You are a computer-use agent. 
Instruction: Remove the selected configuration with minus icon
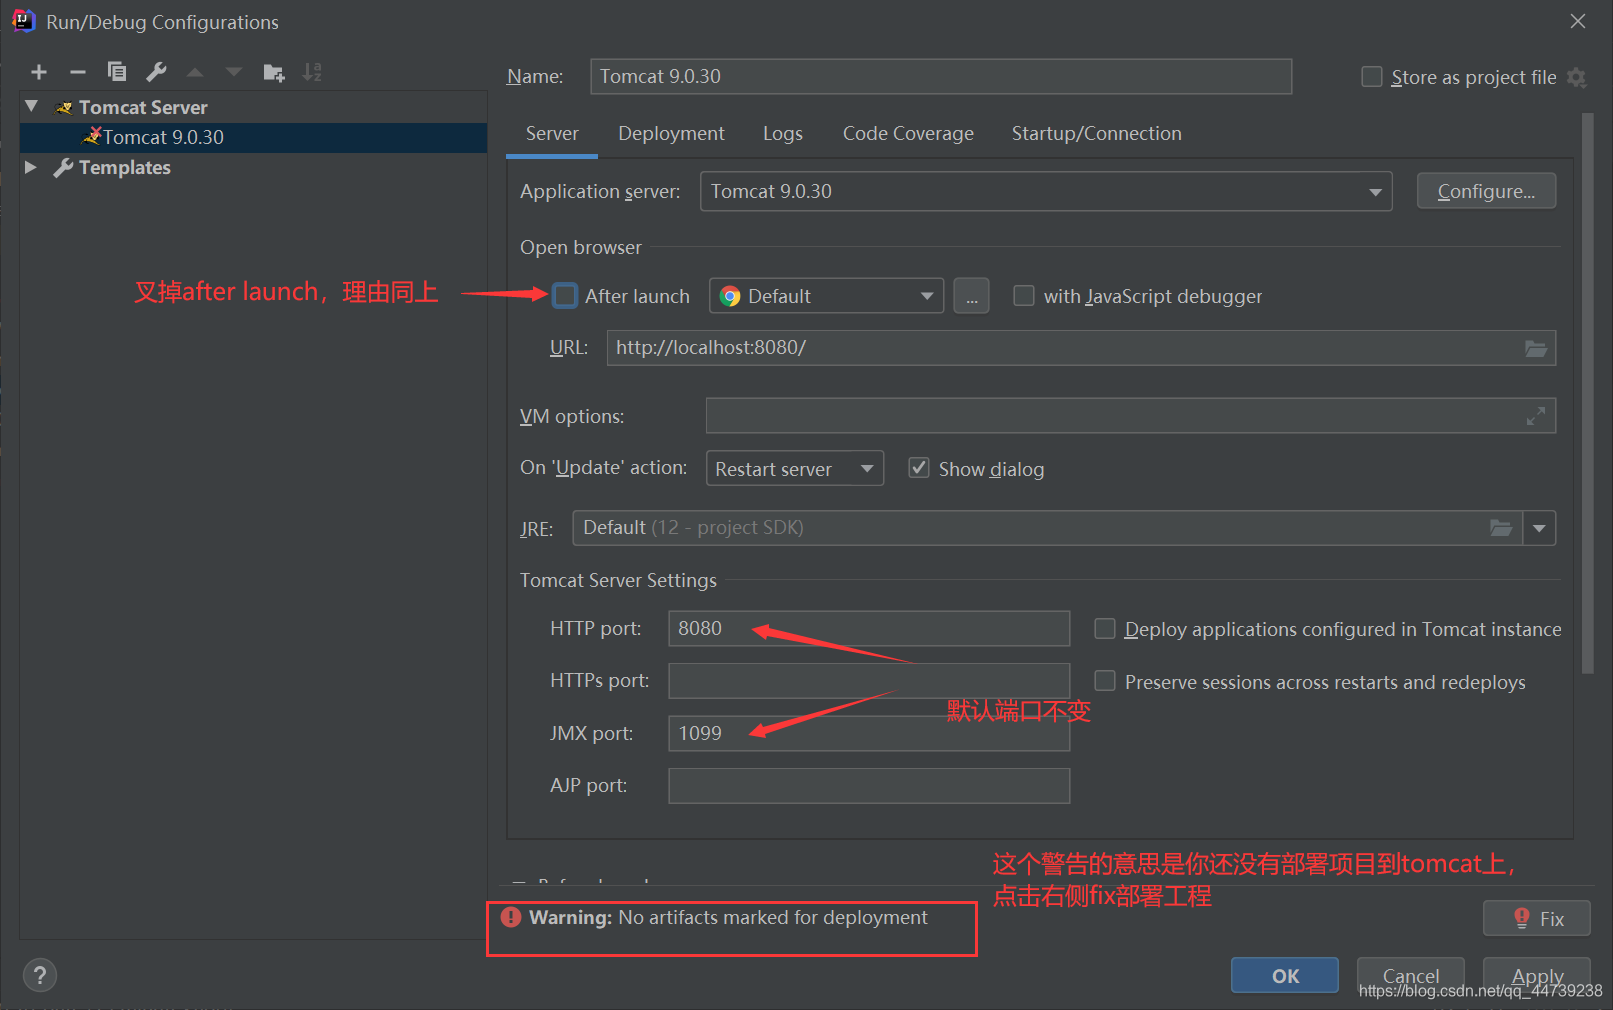tap(78, 72)
